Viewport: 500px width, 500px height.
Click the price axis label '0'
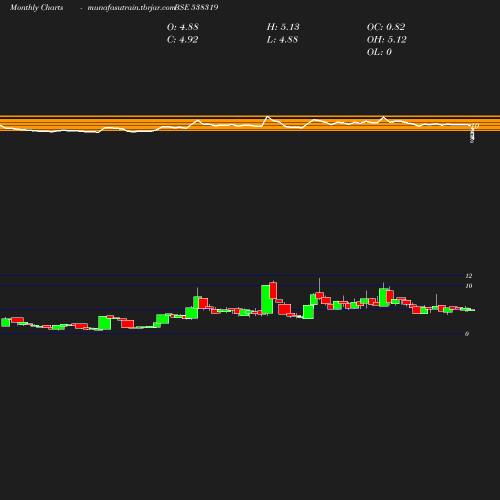467,334
